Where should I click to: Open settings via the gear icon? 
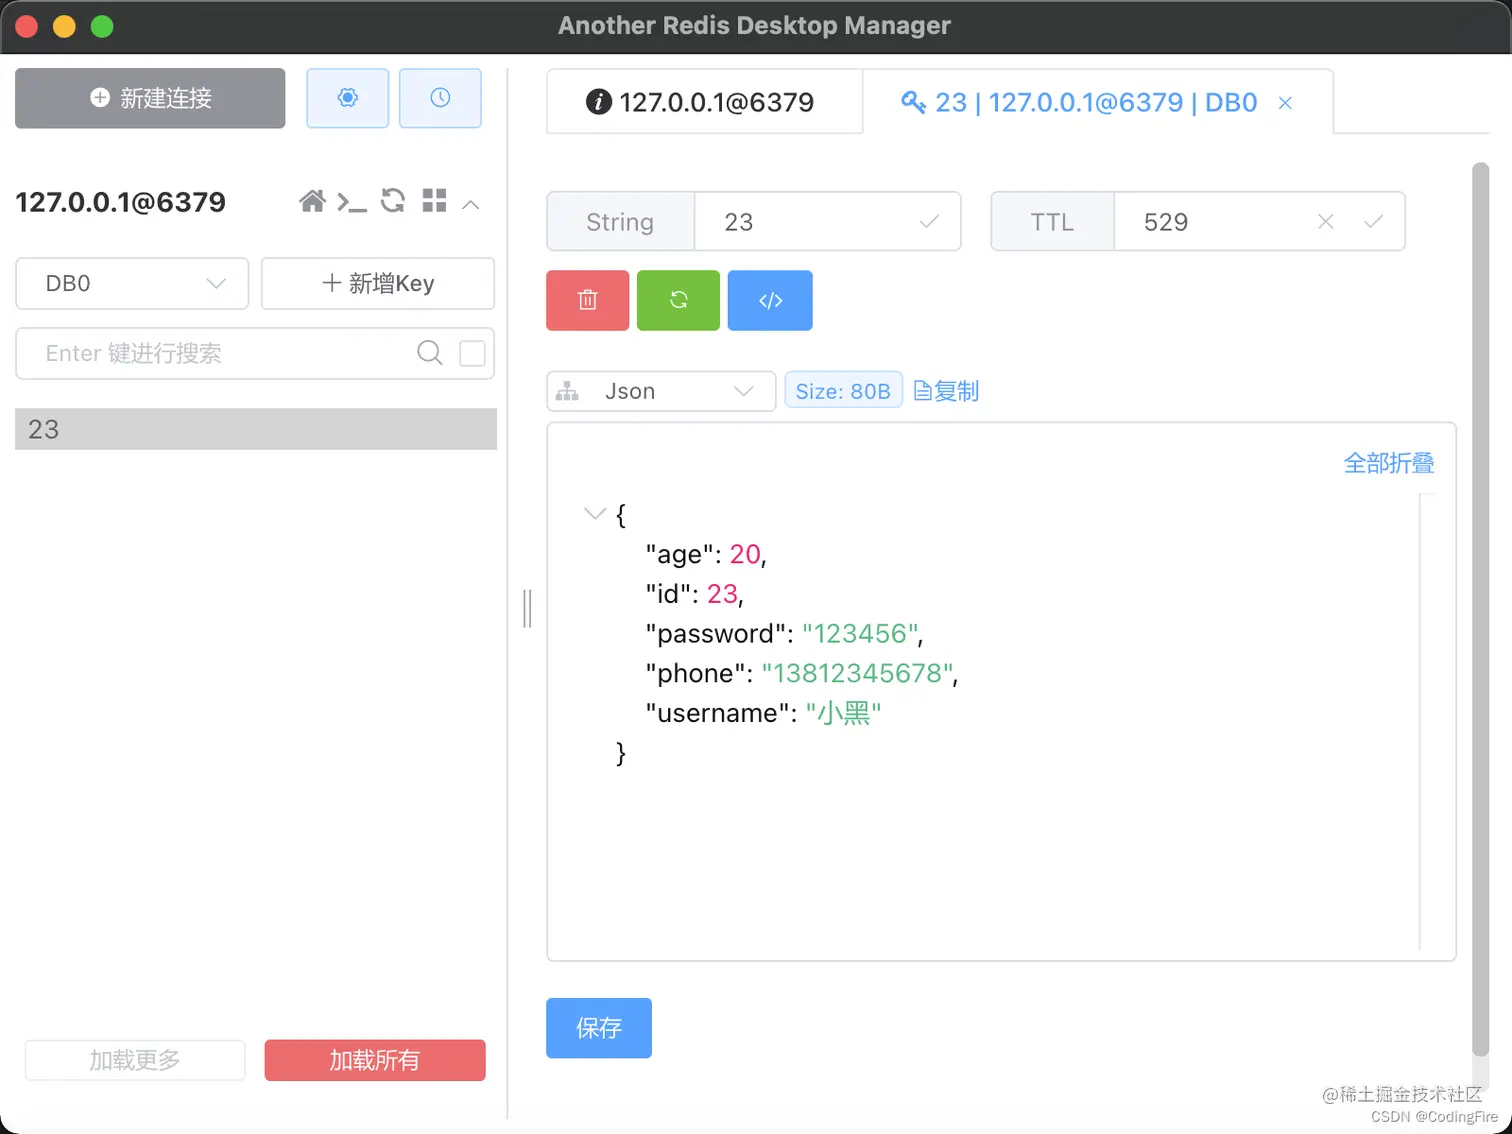point(347,98)
